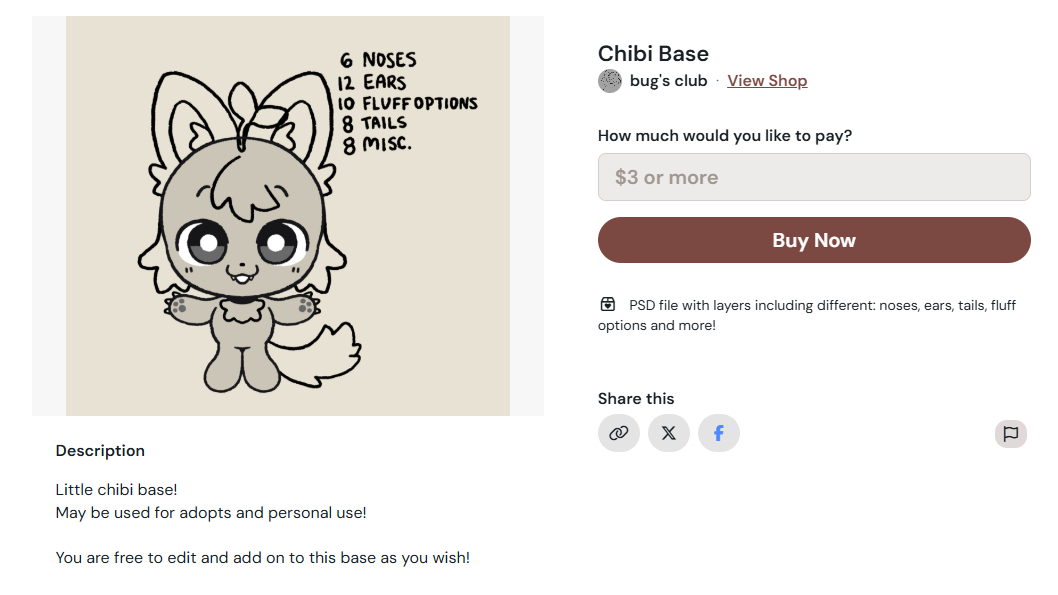Click the 'free to edit' description line

tap(262, 558)
